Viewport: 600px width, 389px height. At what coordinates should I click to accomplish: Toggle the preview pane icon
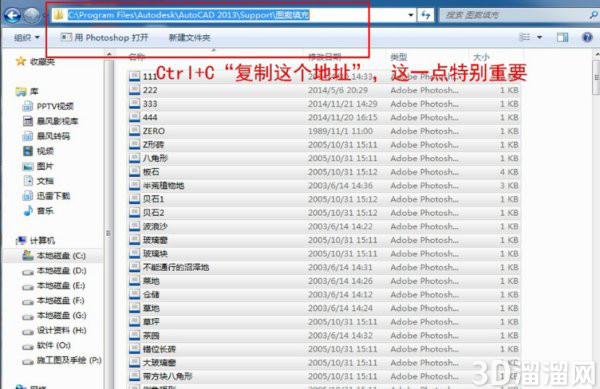pos(562,37)
